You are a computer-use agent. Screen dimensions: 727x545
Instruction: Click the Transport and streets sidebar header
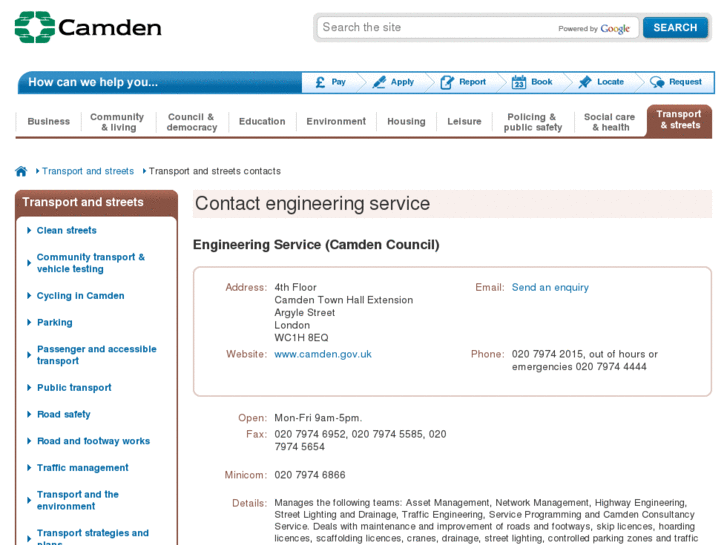(96, 202)
